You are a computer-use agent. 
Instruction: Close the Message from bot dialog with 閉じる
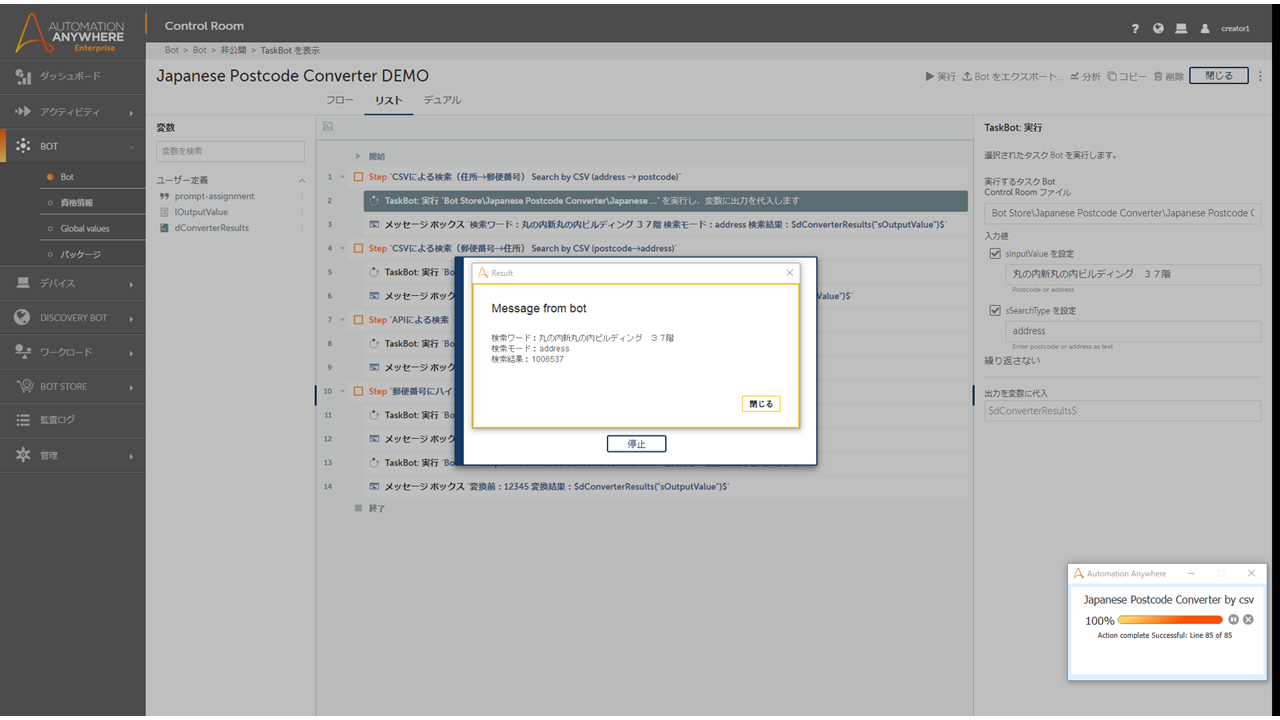pos(760,404)
